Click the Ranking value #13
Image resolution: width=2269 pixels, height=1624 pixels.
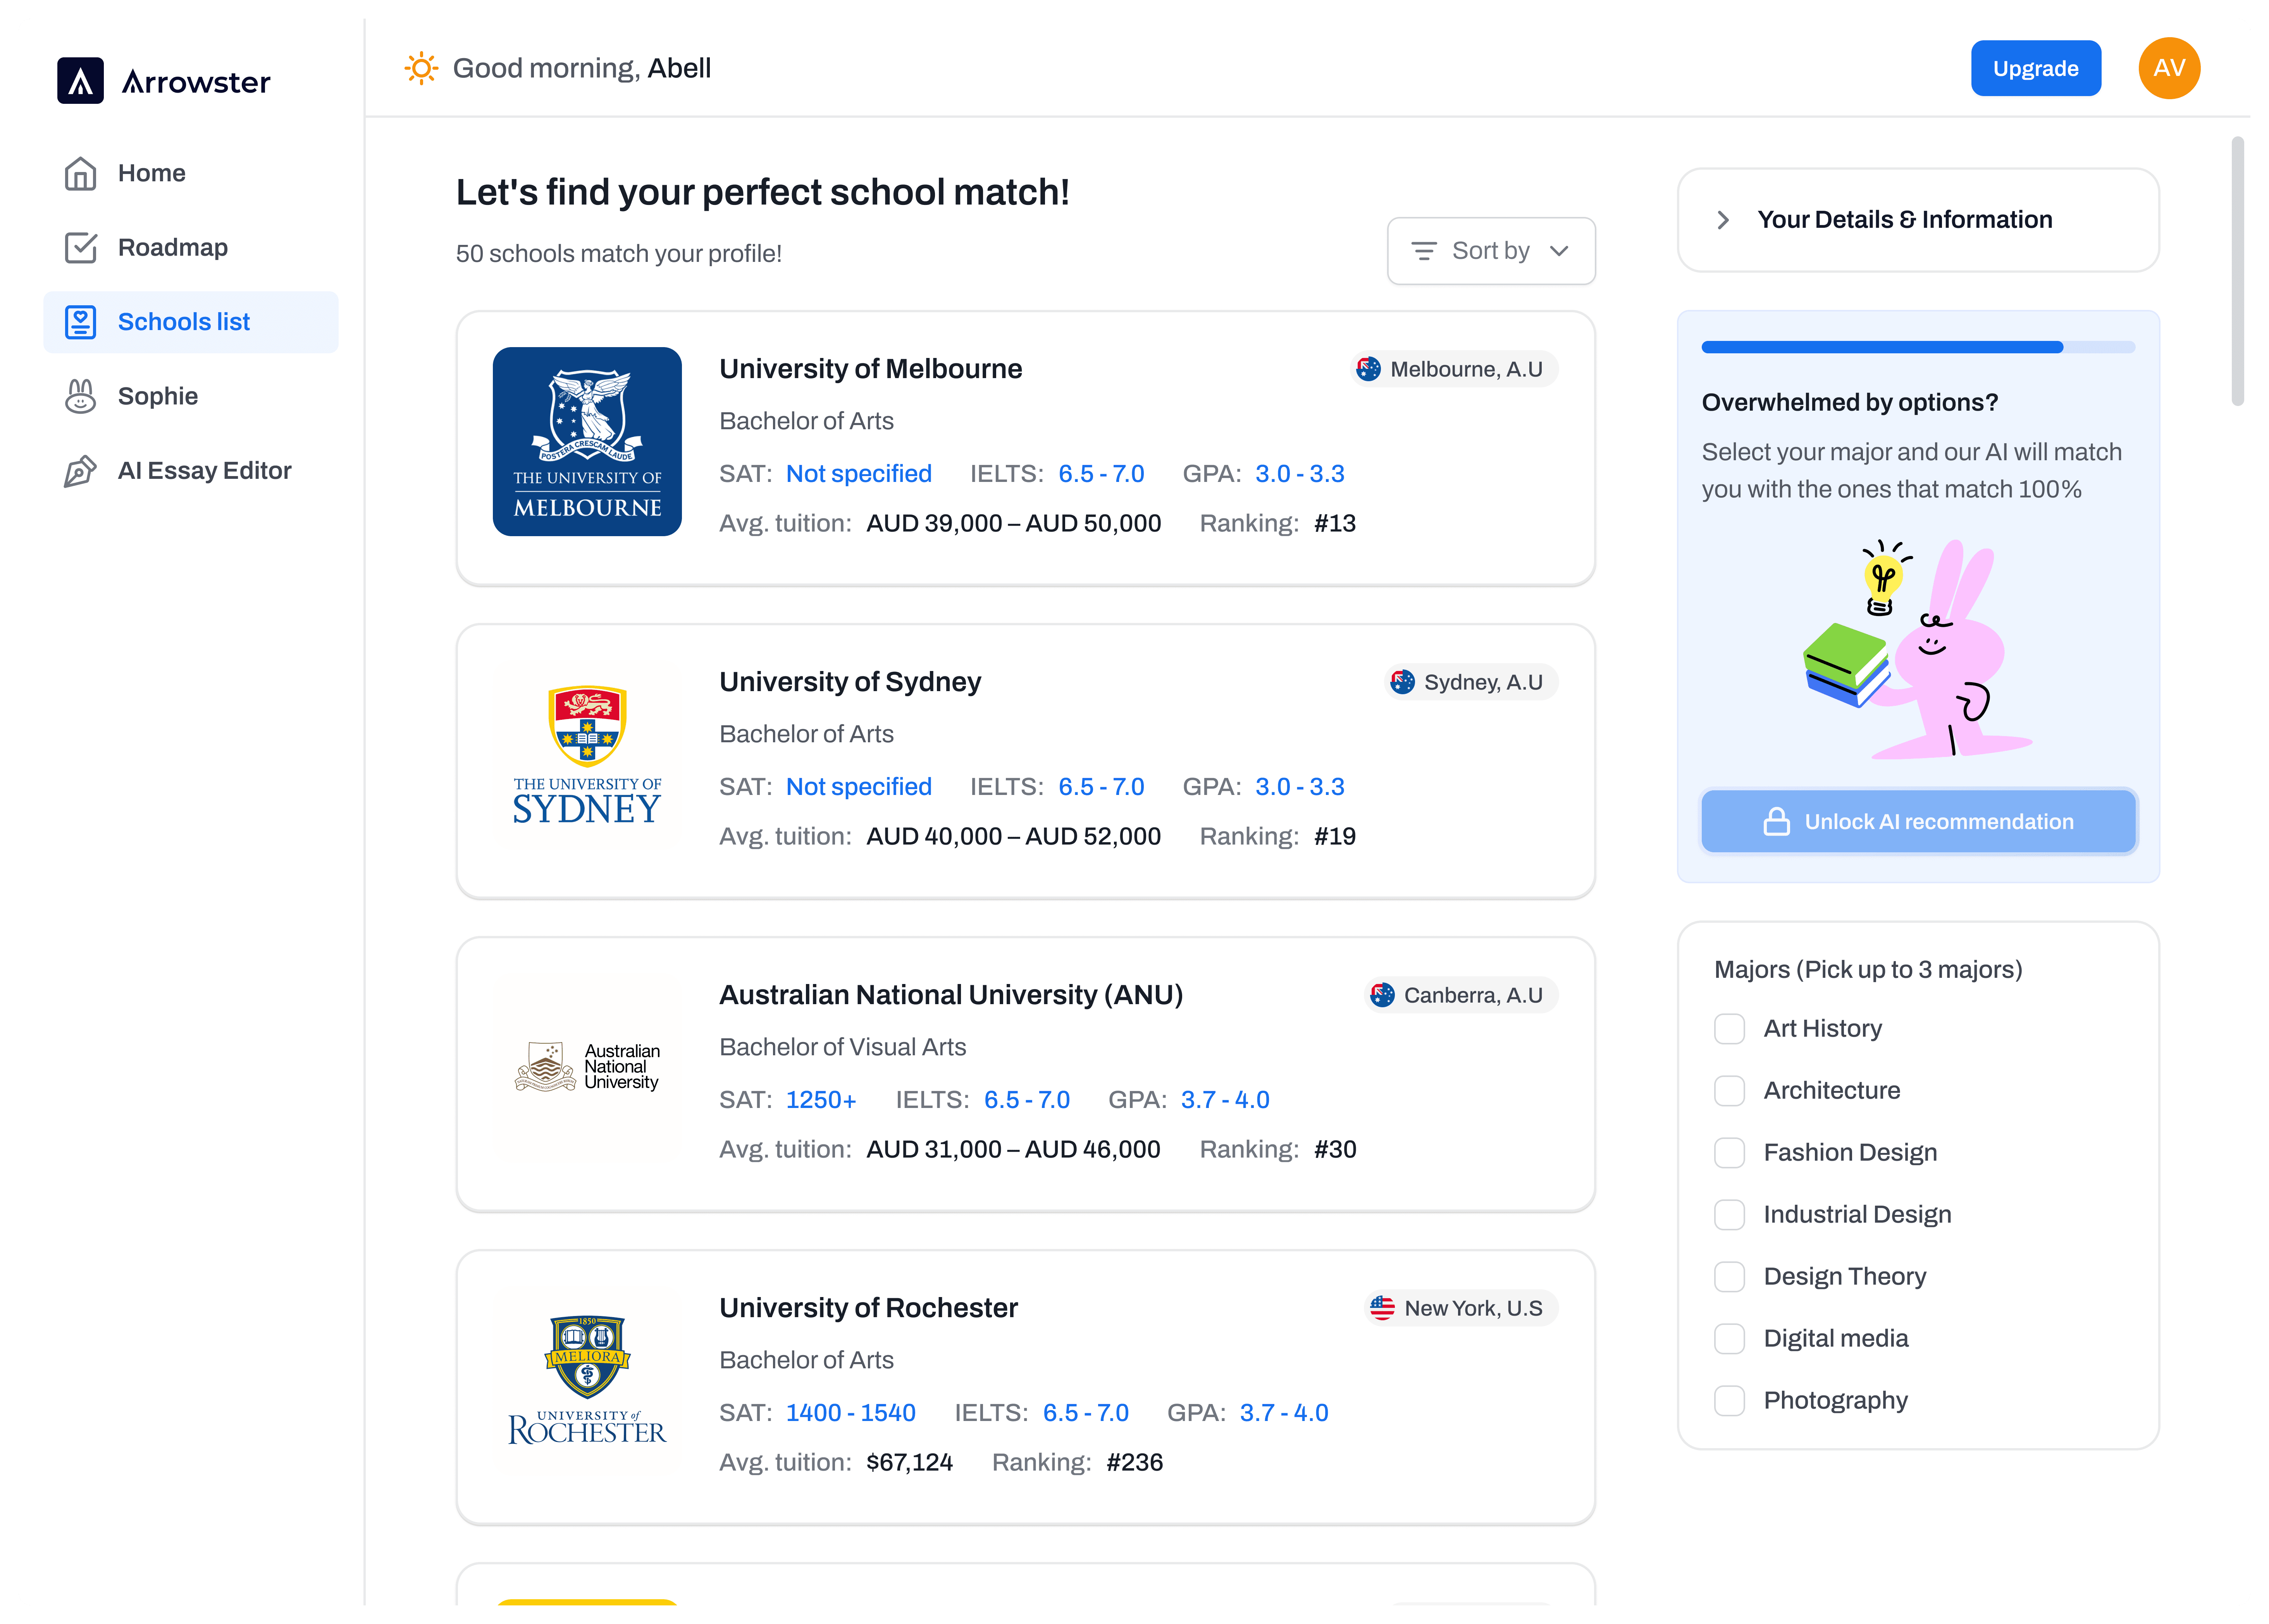click(x=1334, y=523)
